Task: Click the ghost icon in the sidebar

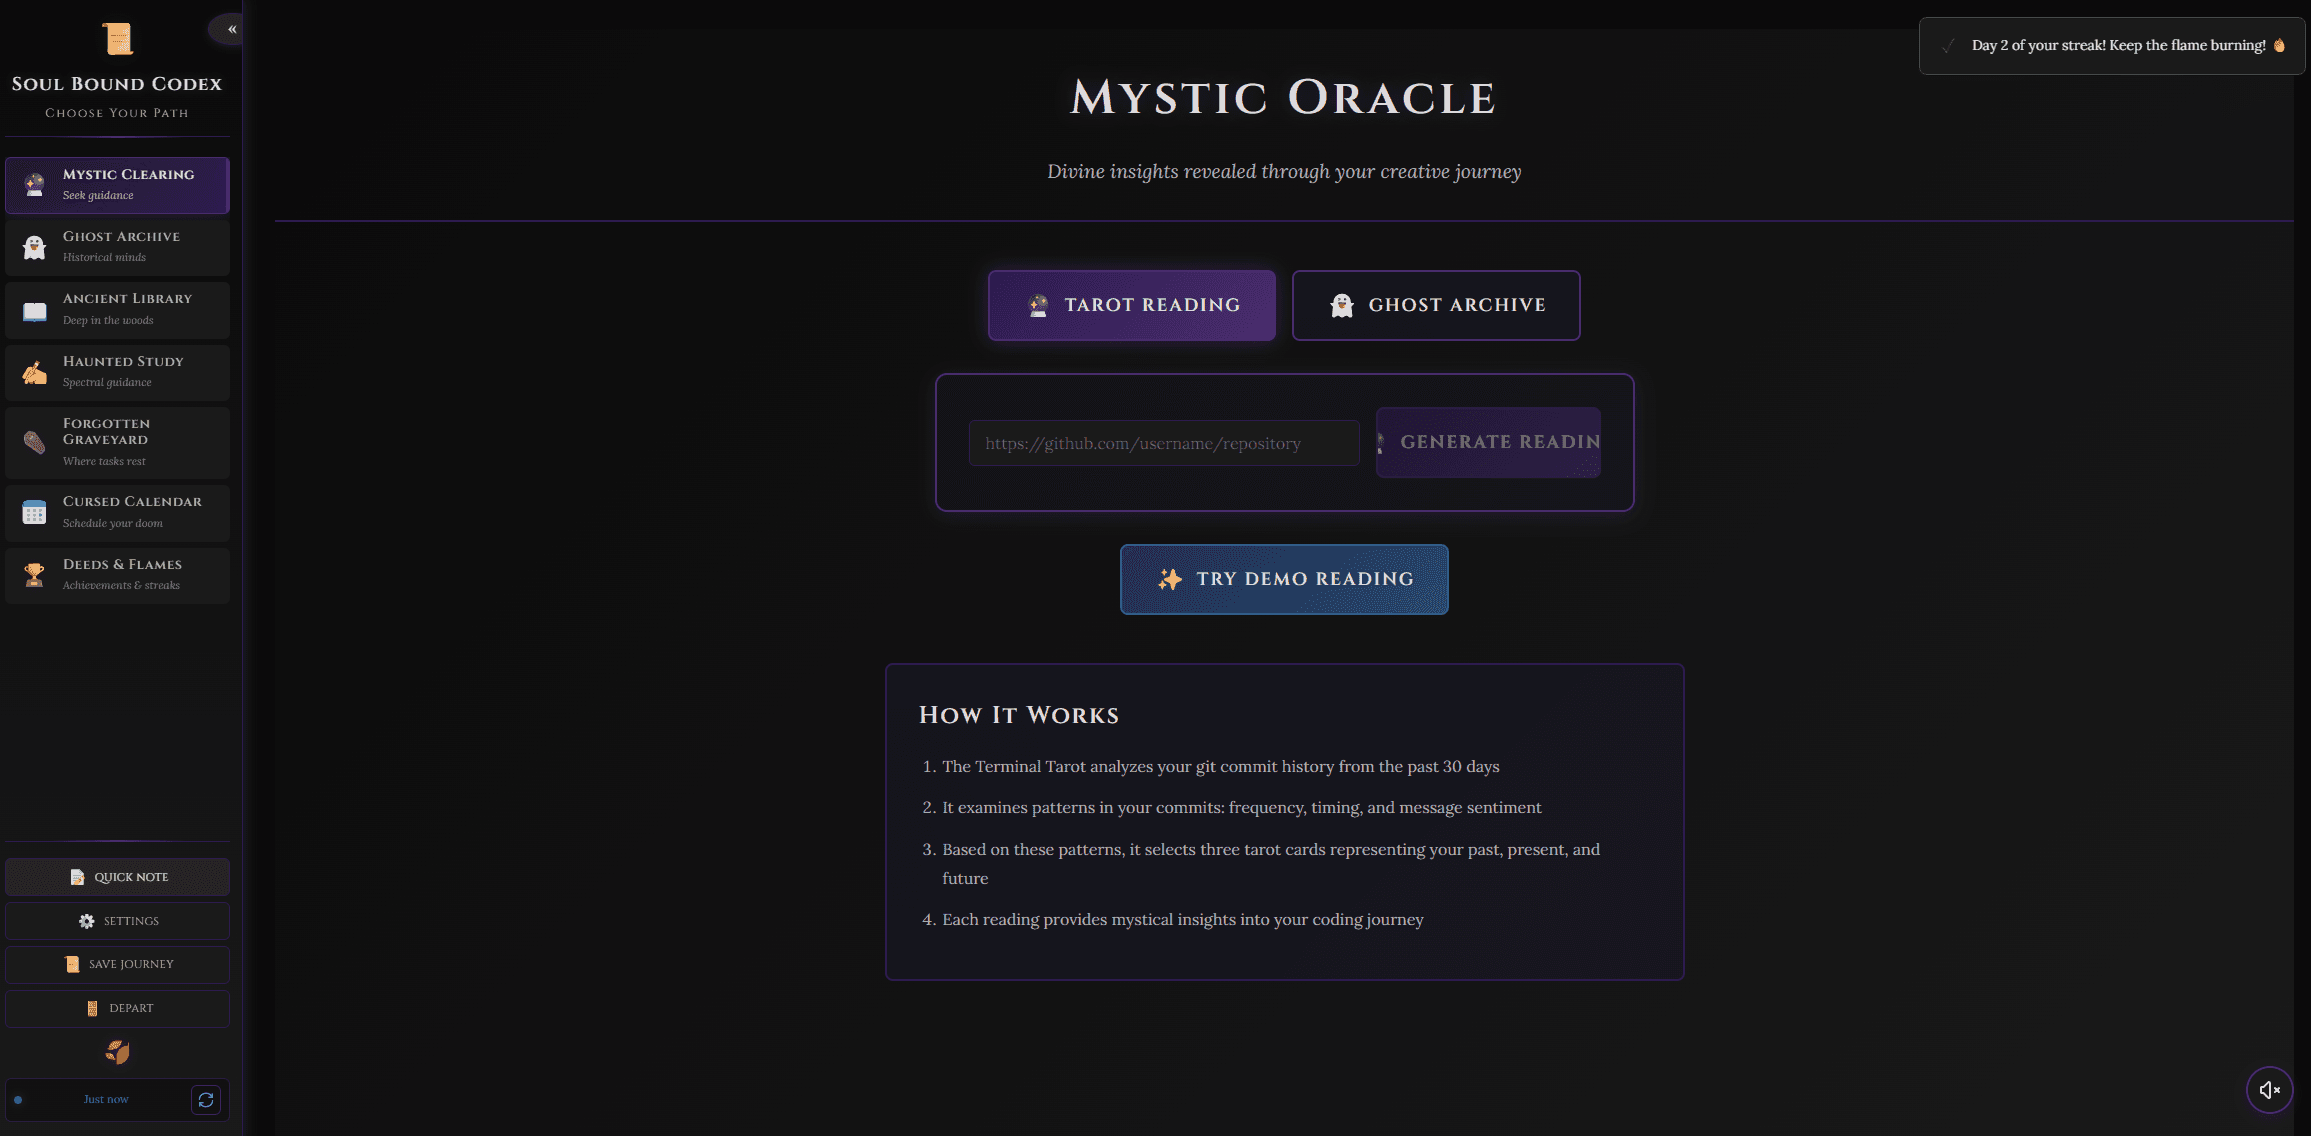Action: (x=35, y=247)
